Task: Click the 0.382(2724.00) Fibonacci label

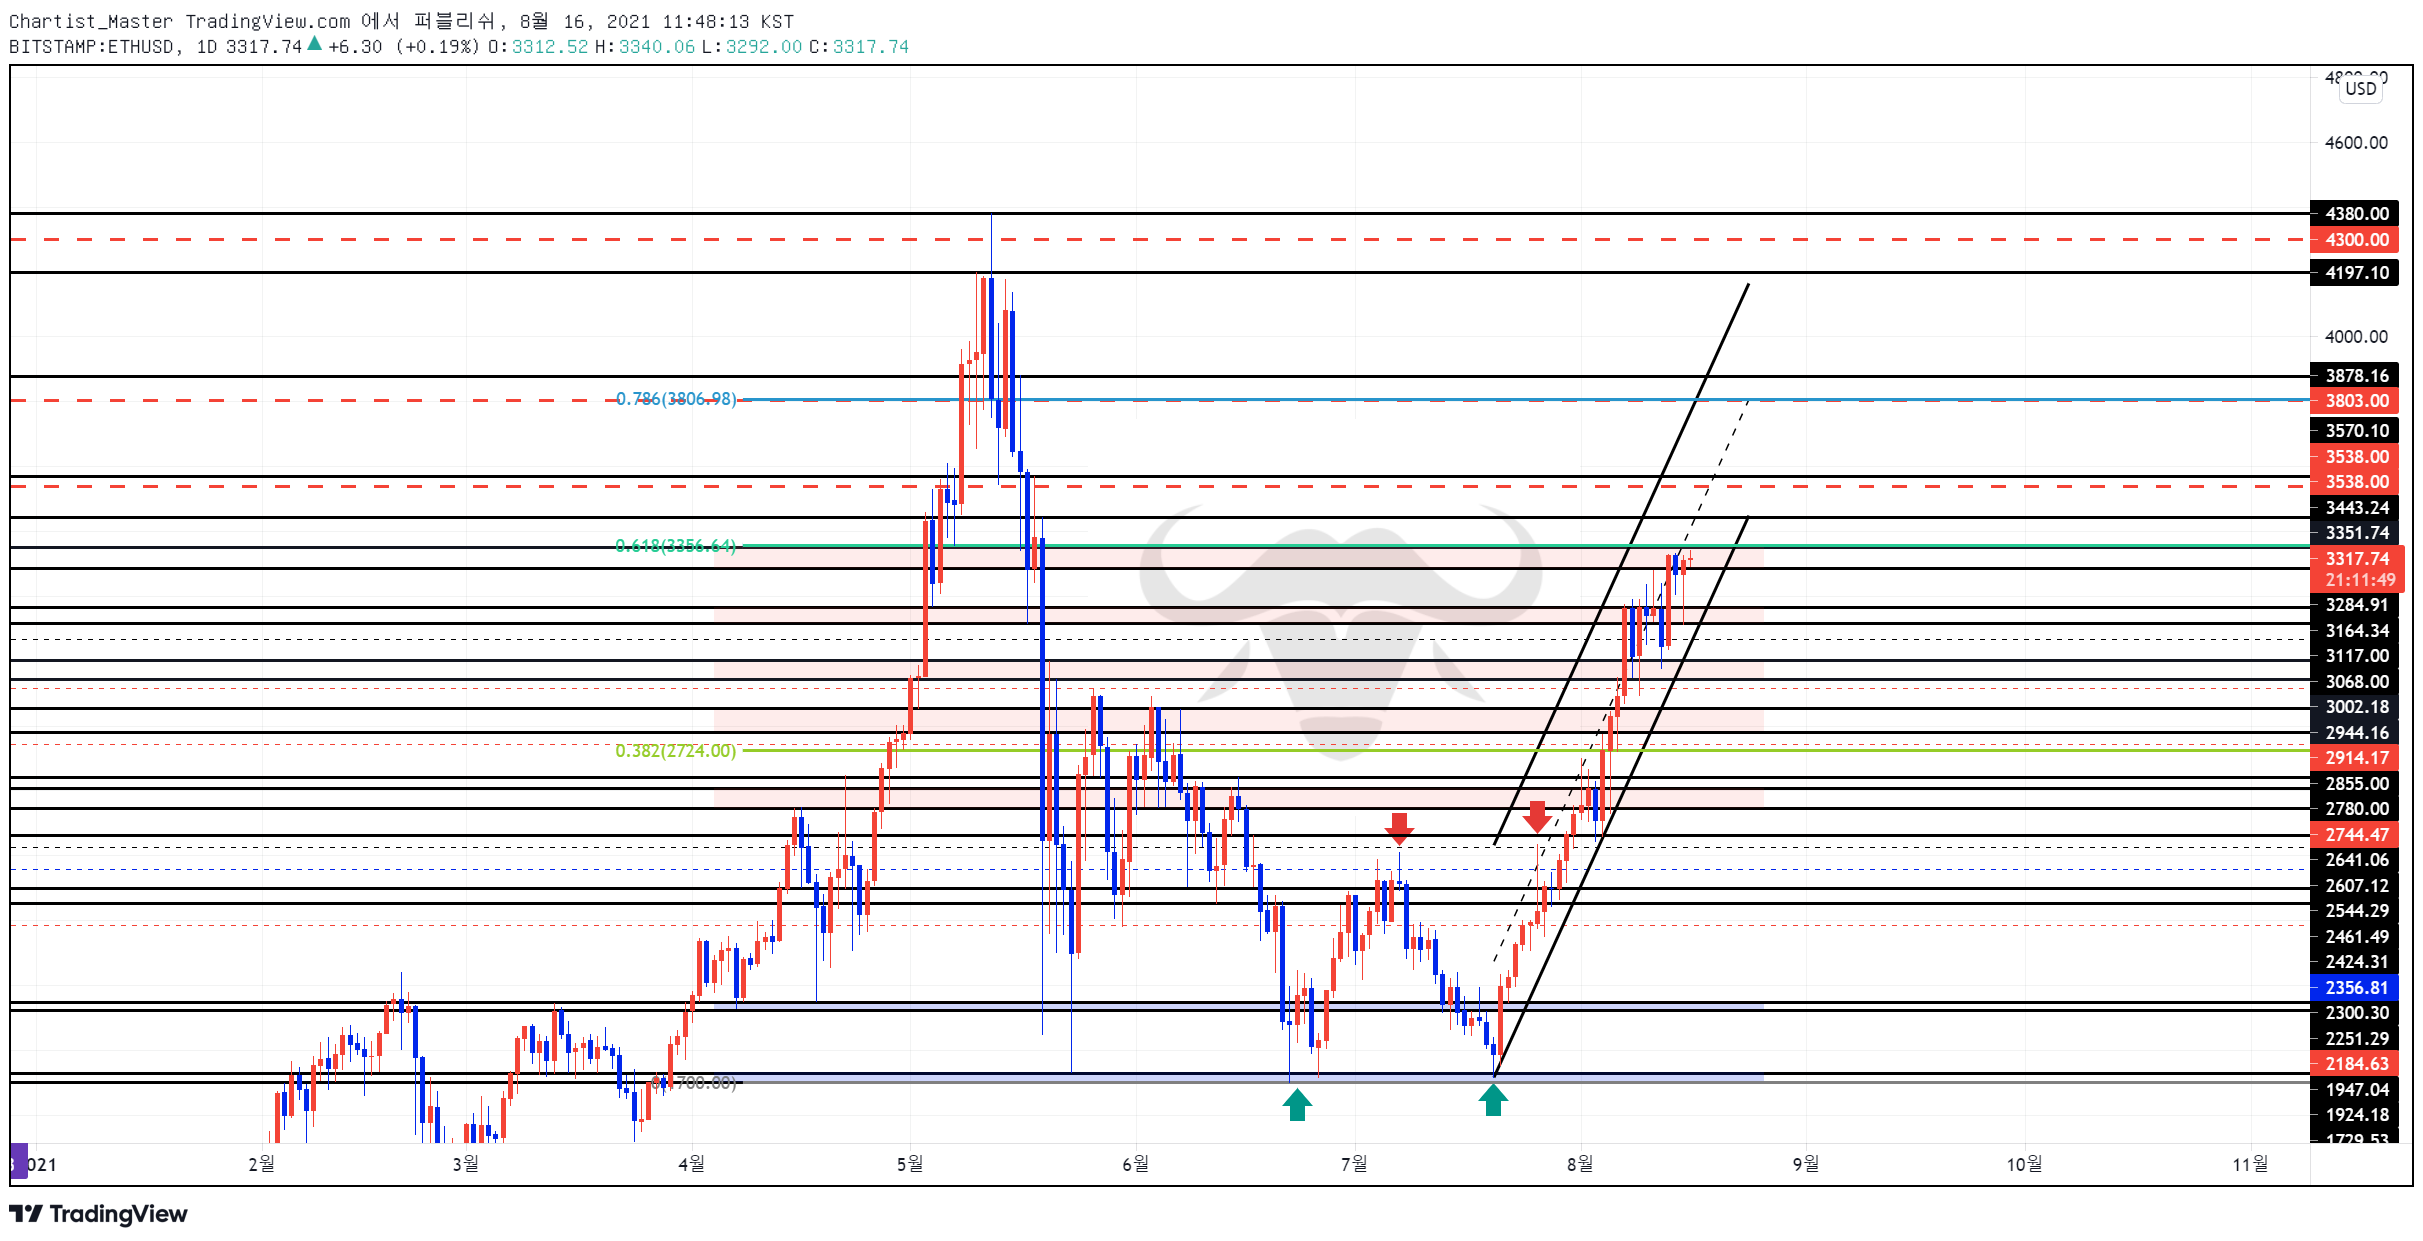Action: (x=676, y=750)
